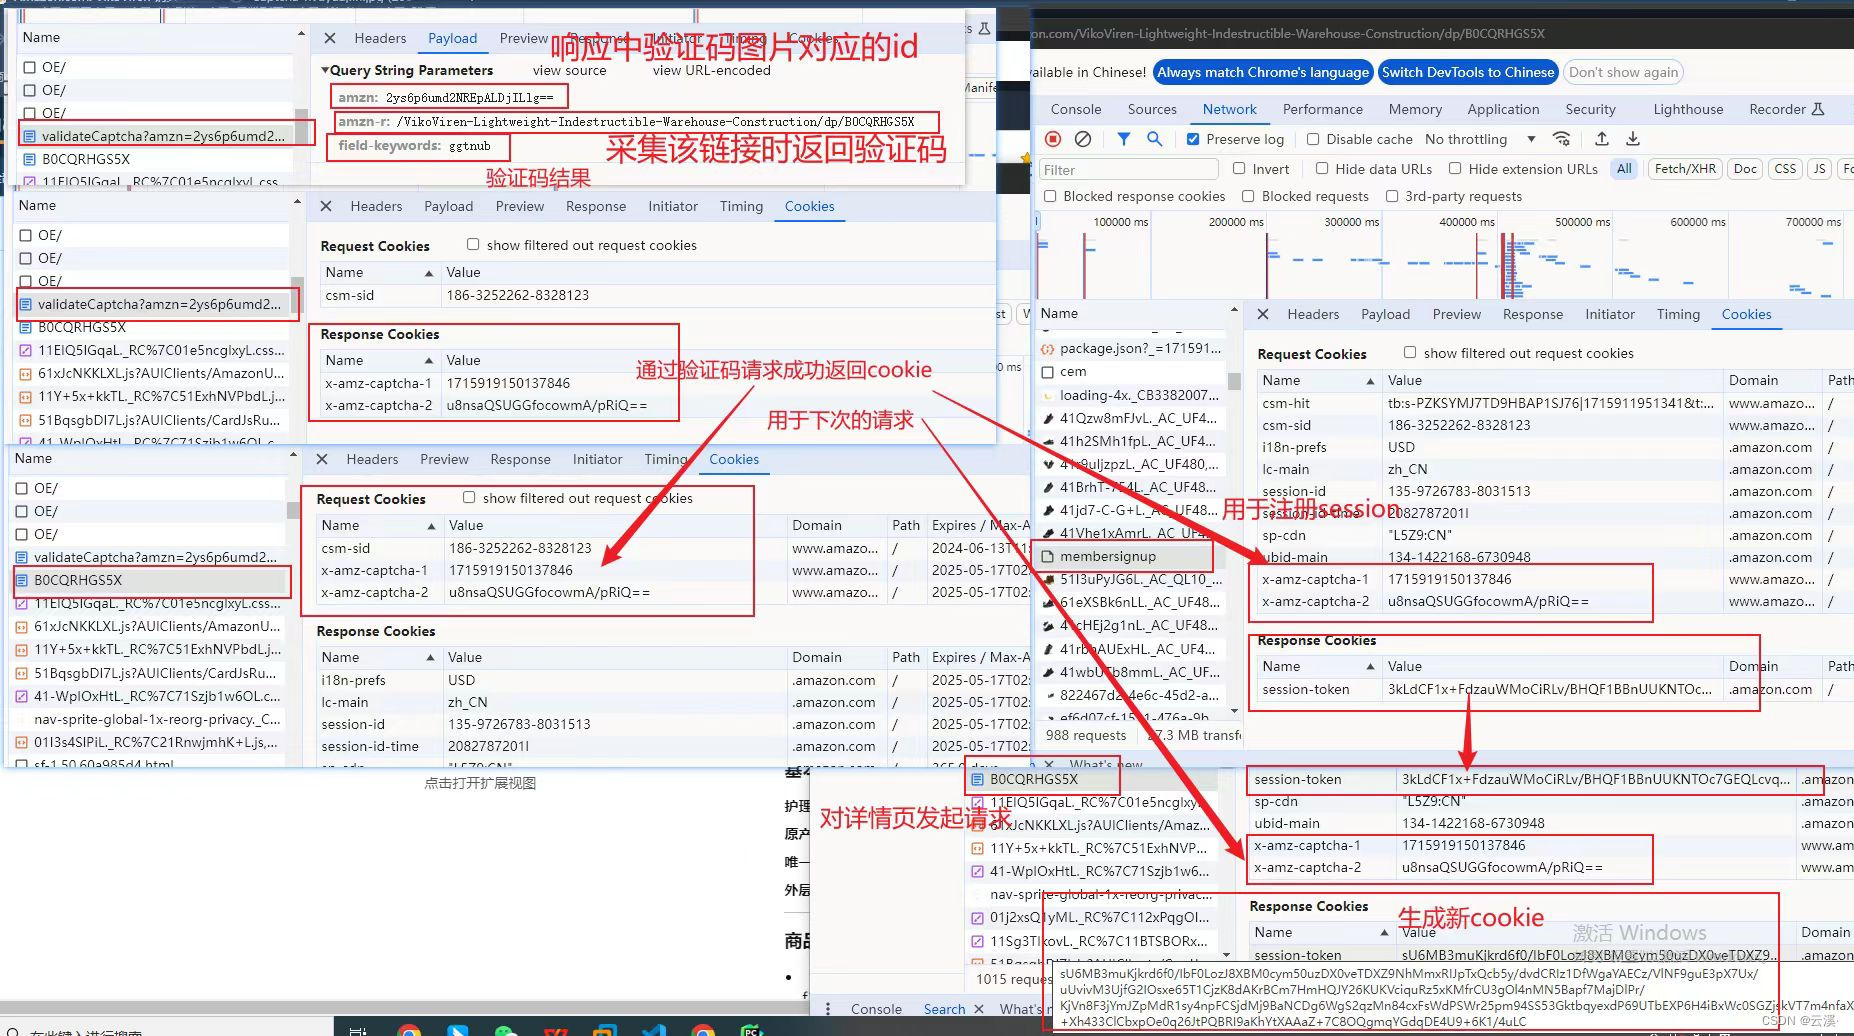Filter requests by Fetch/XHR
Screen dimensions: 1854x1036
point(1685,169)
